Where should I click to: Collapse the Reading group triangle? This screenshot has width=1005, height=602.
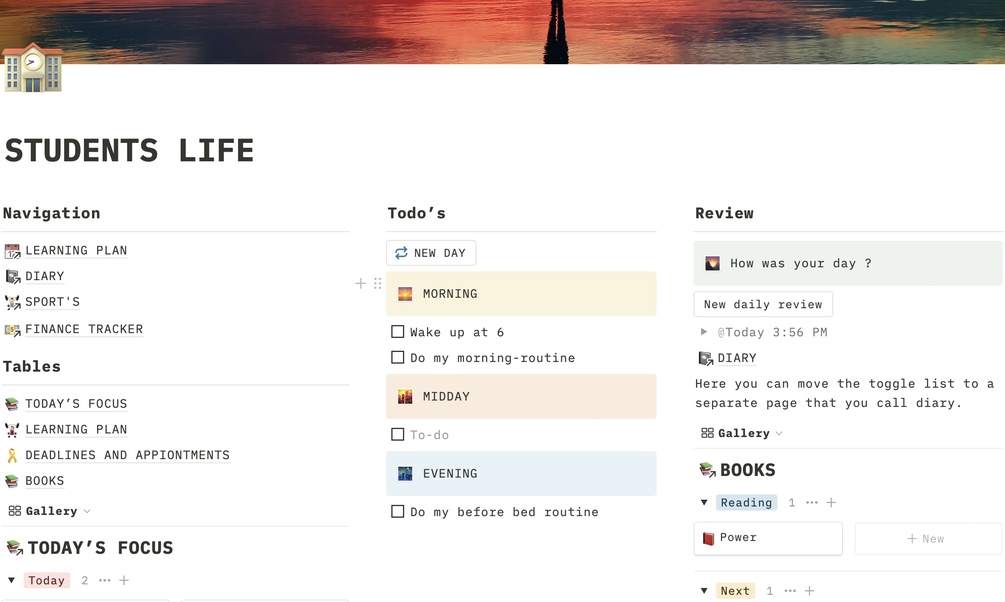pos(704,503)
